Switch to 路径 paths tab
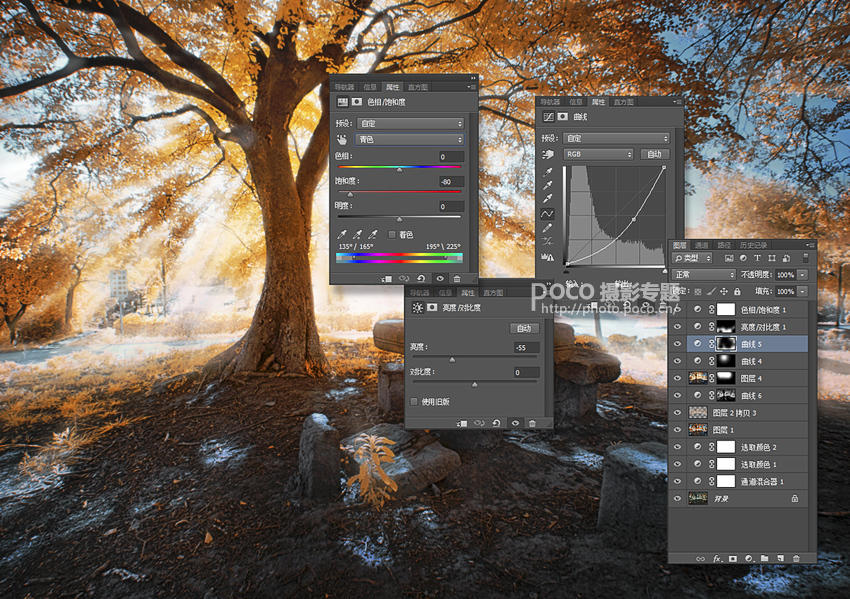This screenshot has height=599, width=850. click(724, 245)
